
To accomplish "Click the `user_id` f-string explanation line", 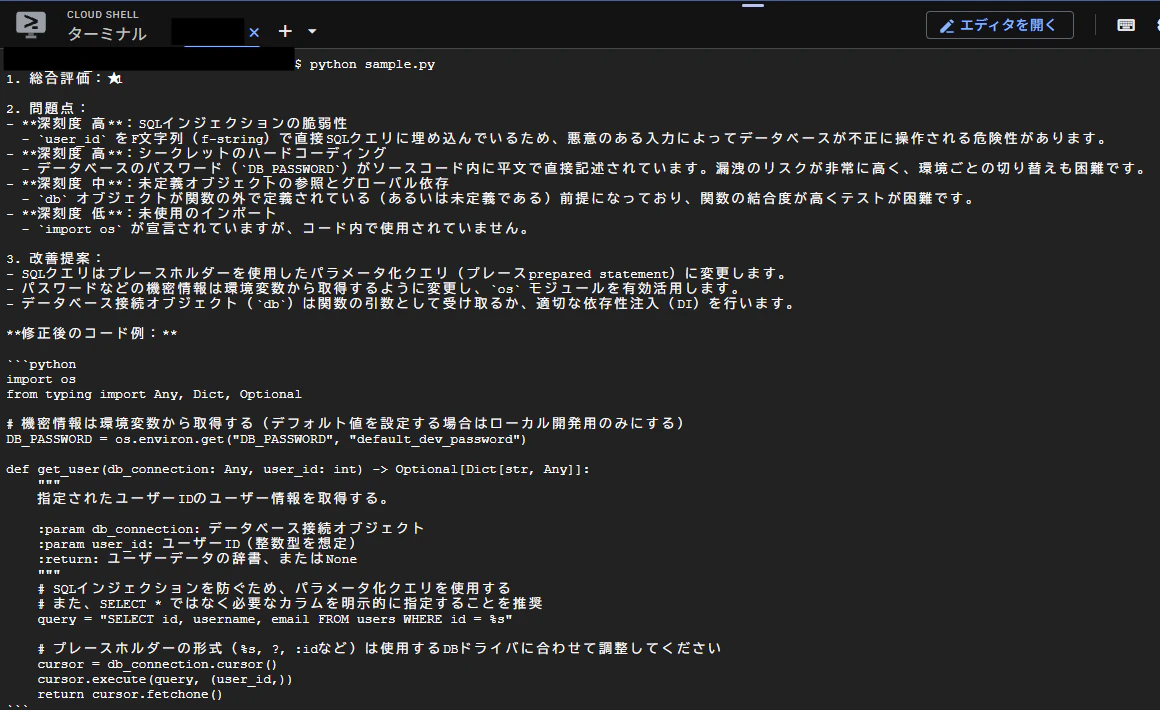I will coord(566,138).
